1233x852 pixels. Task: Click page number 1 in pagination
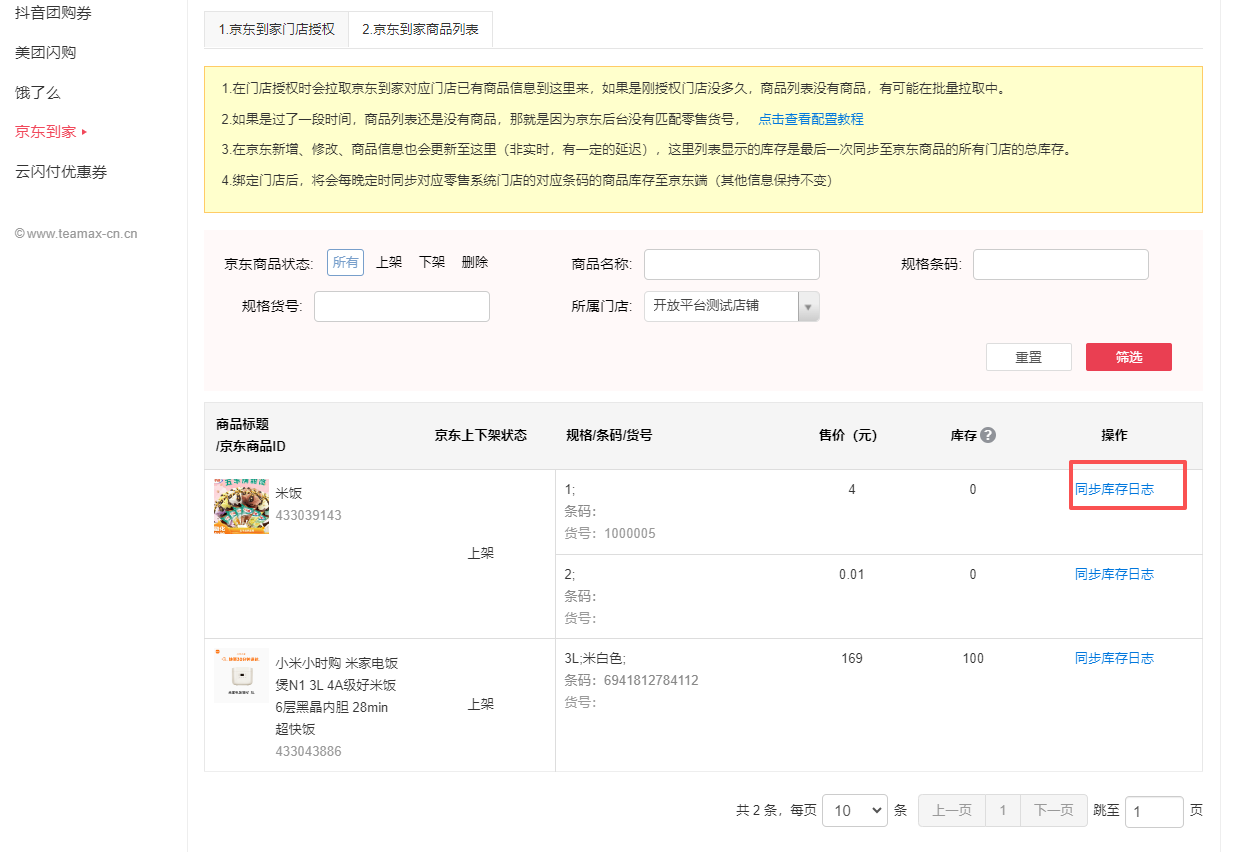click(1003, 810)
